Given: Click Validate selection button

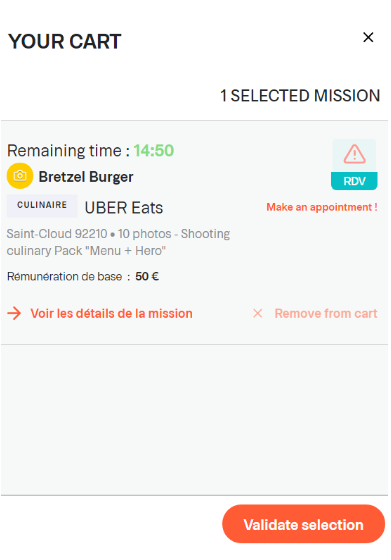Looking at the screenshot, I should [x=304, y=524].
